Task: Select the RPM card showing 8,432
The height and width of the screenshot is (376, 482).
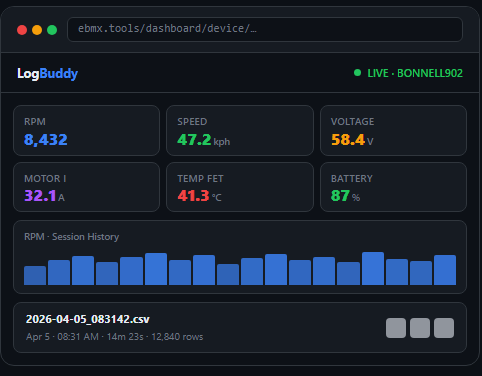Action: click(x=86, y=130)
